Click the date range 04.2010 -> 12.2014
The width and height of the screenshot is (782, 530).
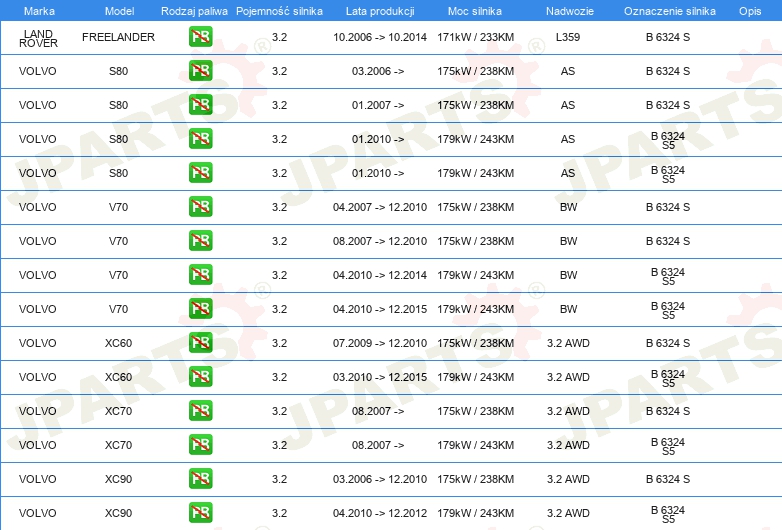point(380,275)
